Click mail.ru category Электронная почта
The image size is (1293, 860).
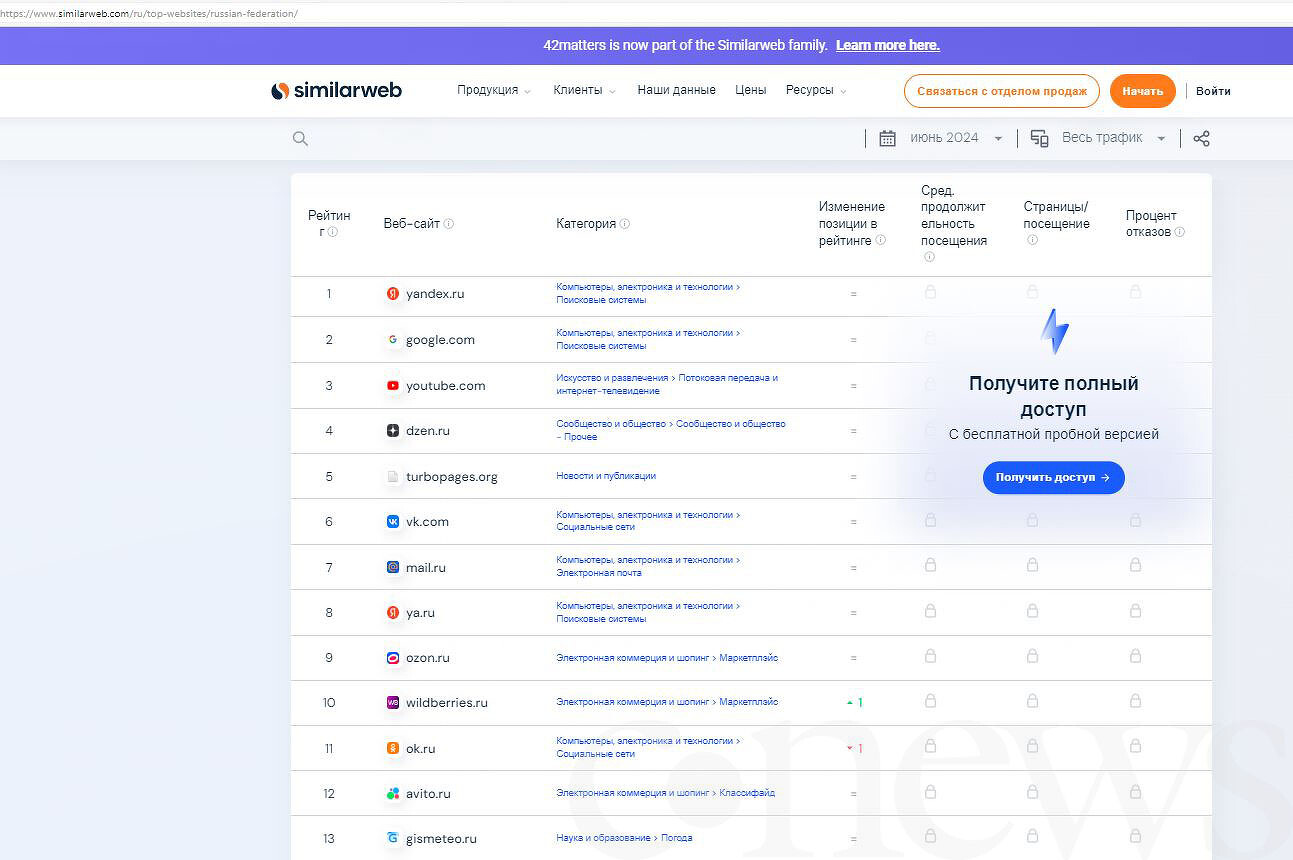coord(599,573)
